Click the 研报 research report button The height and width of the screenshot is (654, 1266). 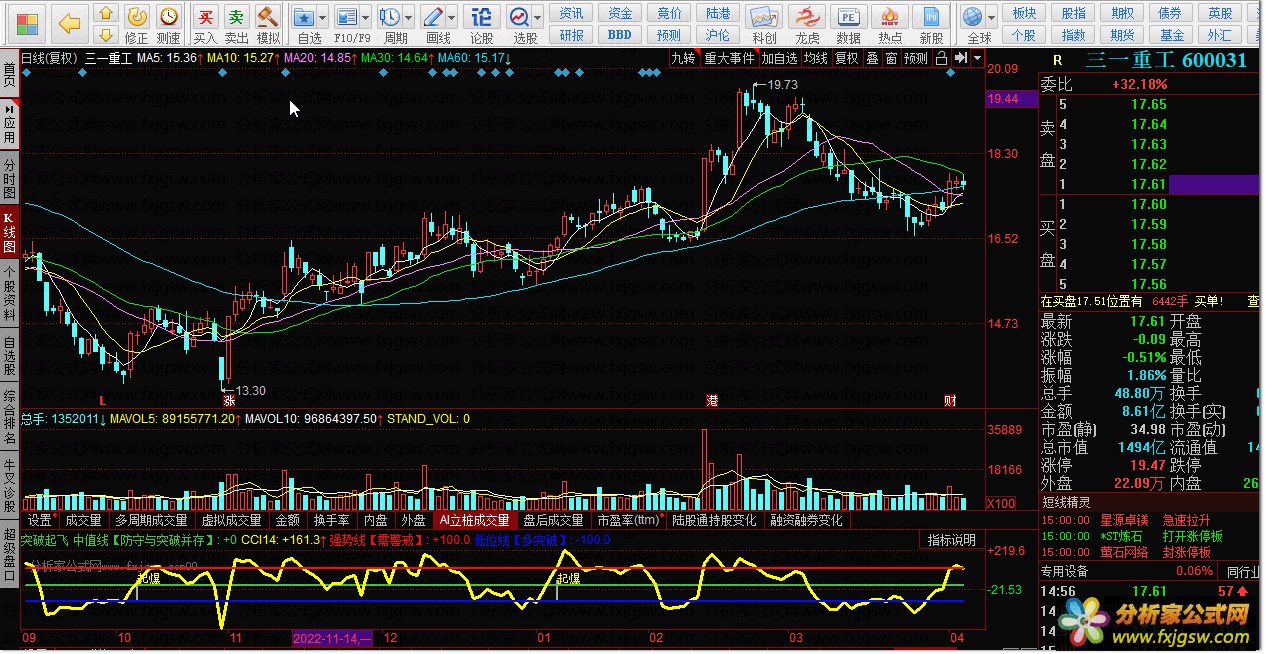[572, 35]
